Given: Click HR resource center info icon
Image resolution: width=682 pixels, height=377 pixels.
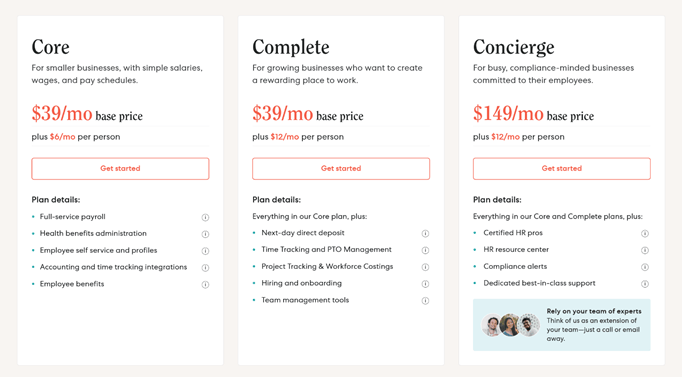Looking at the screenshot, I should [x=645, y=250].
